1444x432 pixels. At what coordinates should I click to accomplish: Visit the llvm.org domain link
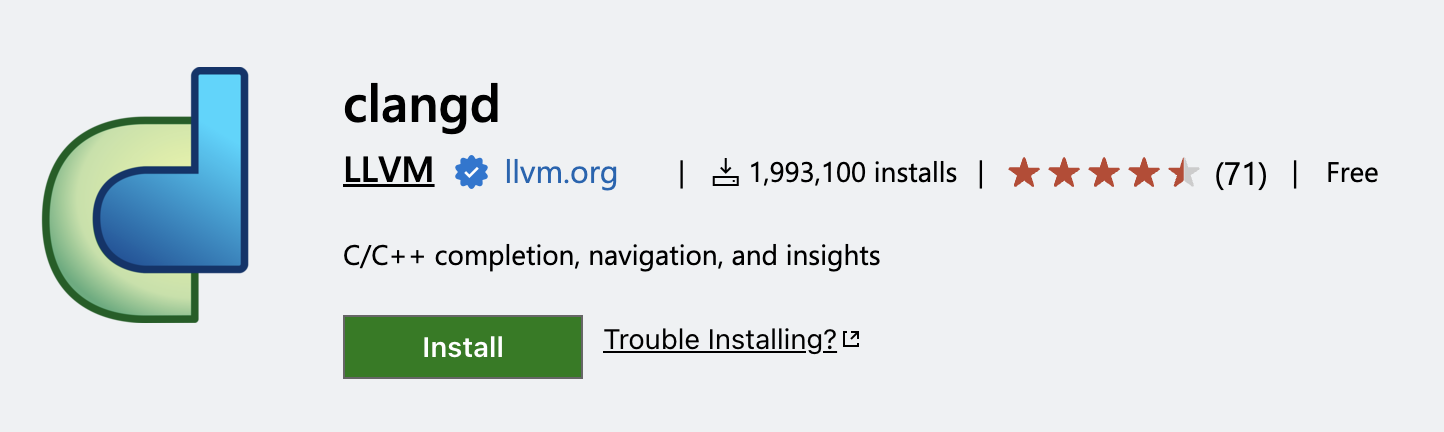click(x=561, y=173)
